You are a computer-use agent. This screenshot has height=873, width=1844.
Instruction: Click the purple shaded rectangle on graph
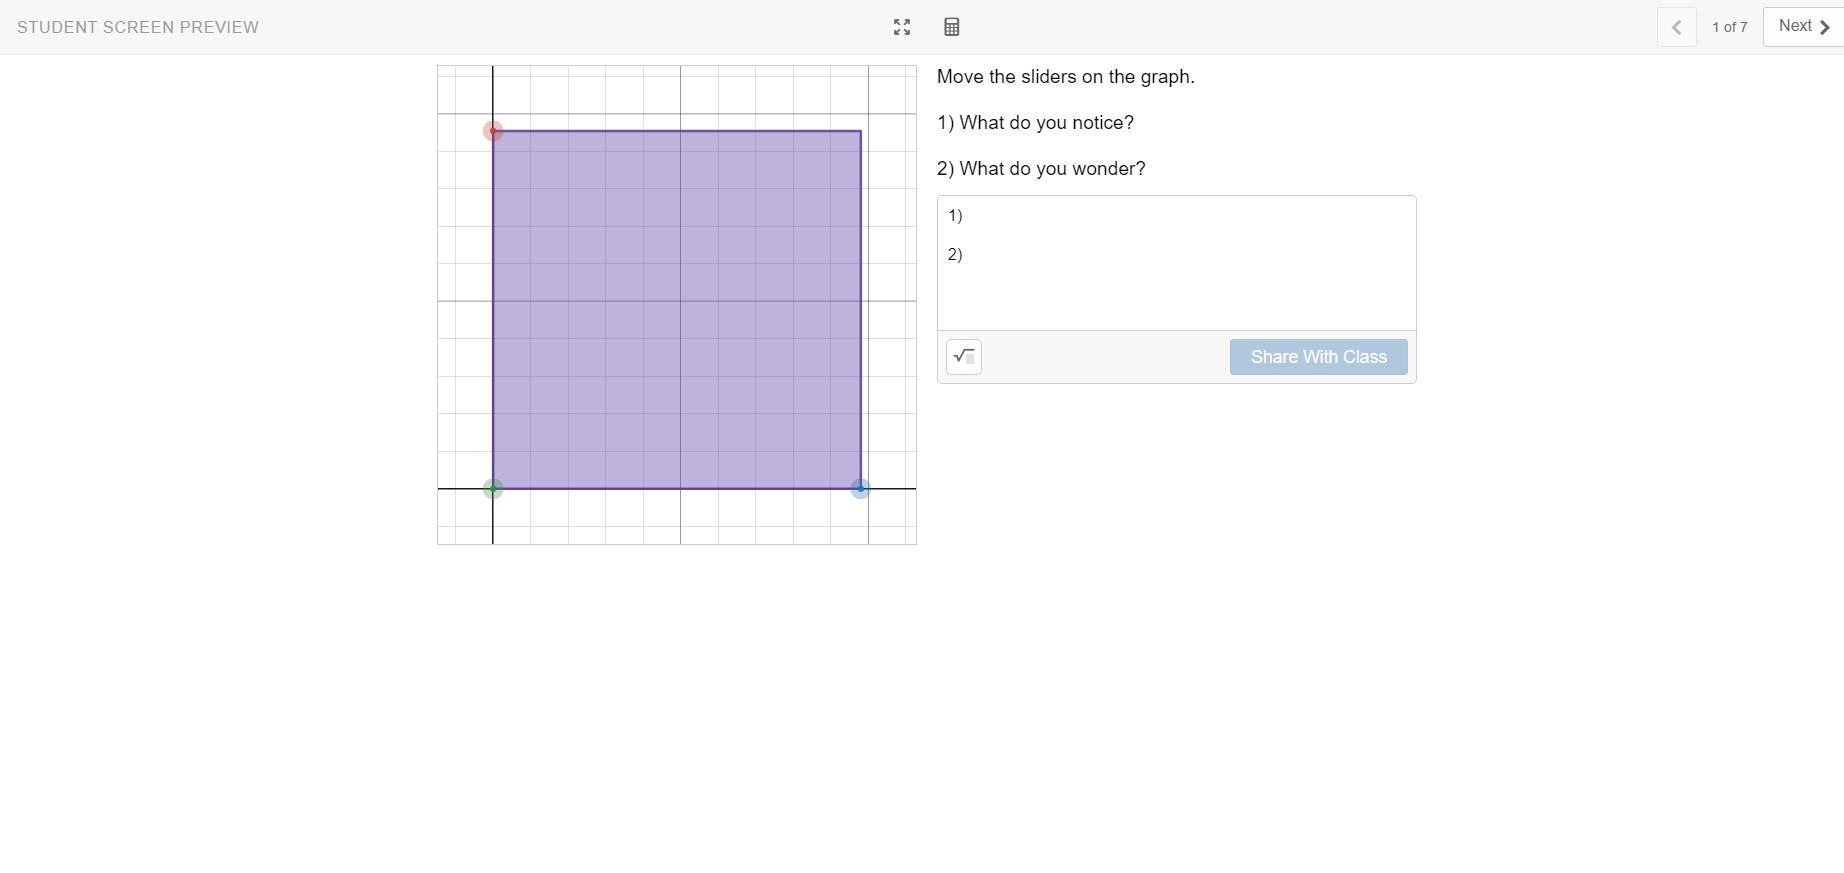coord(677,310)
